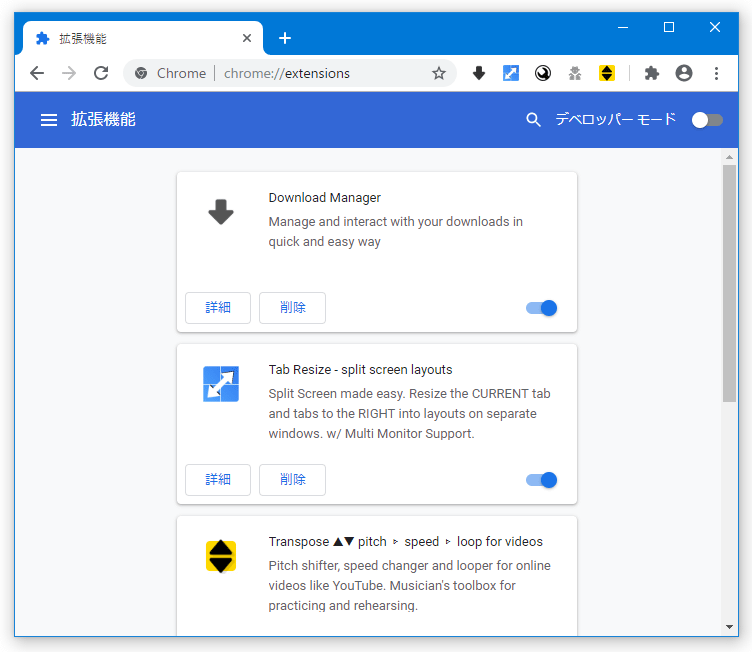This screenshot has width=752, height=652.
Task: Open the Extensions puzzle-piece menu
Action: (x=652, y=73)
